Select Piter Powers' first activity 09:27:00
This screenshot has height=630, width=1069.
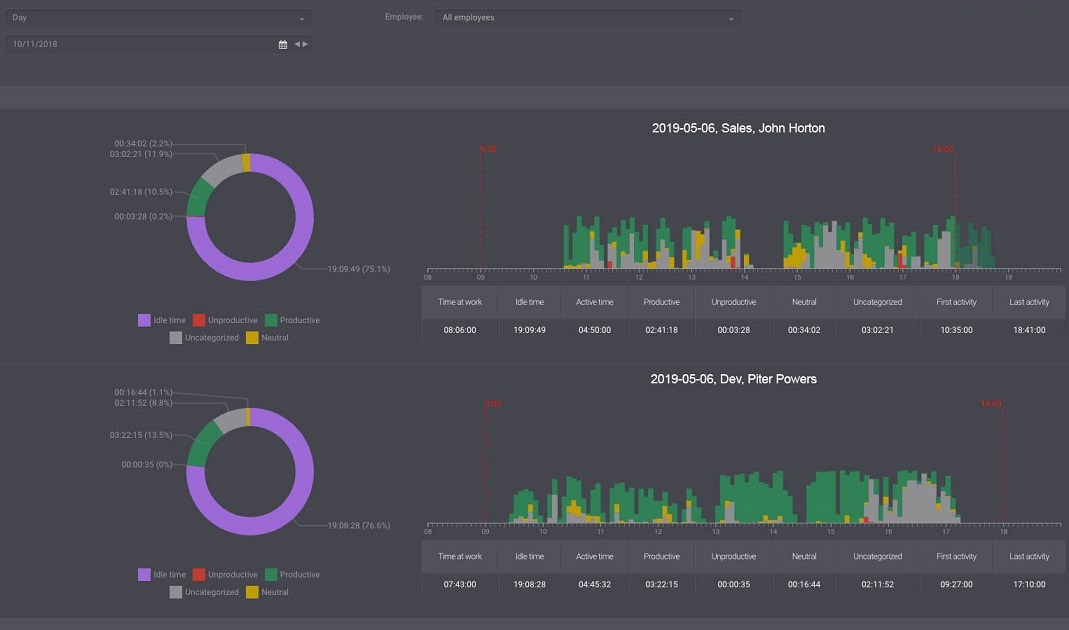pos(957,584)
